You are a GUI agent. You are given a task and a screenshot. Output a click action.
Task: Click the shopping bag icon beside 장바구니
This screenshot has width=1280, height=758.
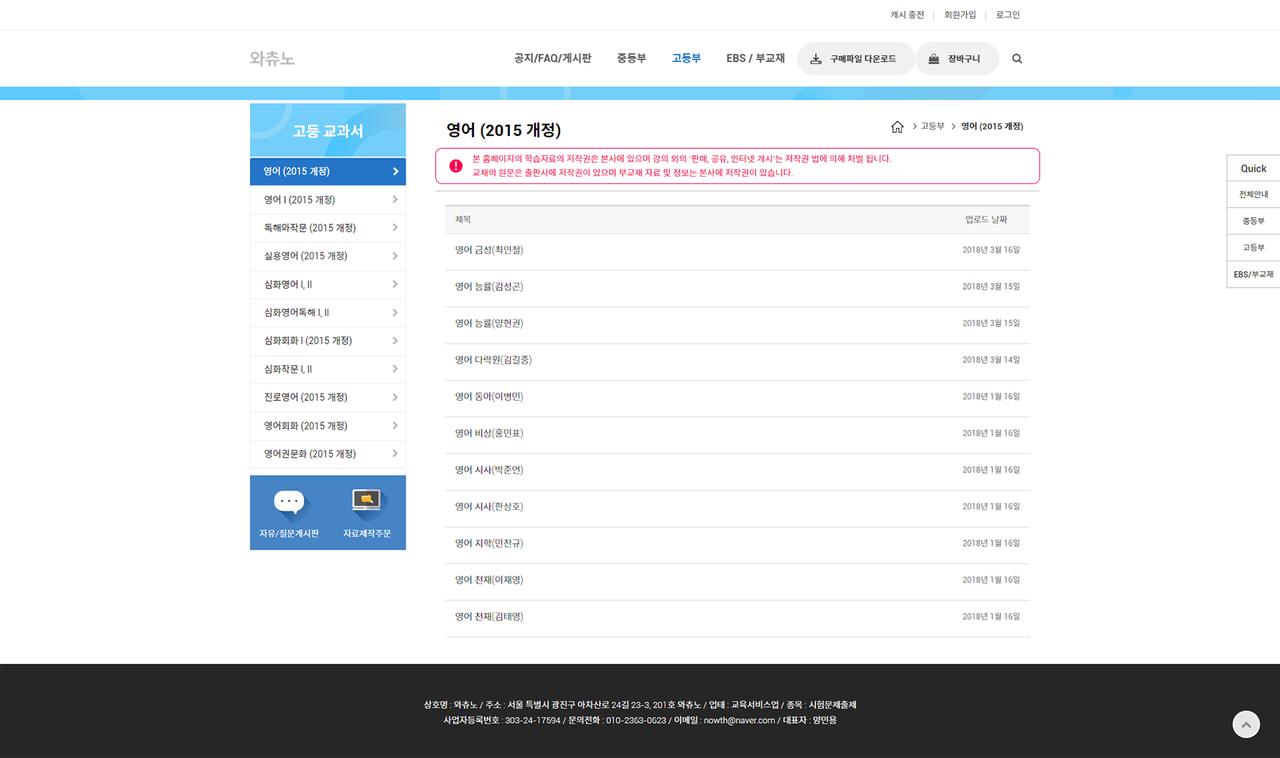pos(934,59)
